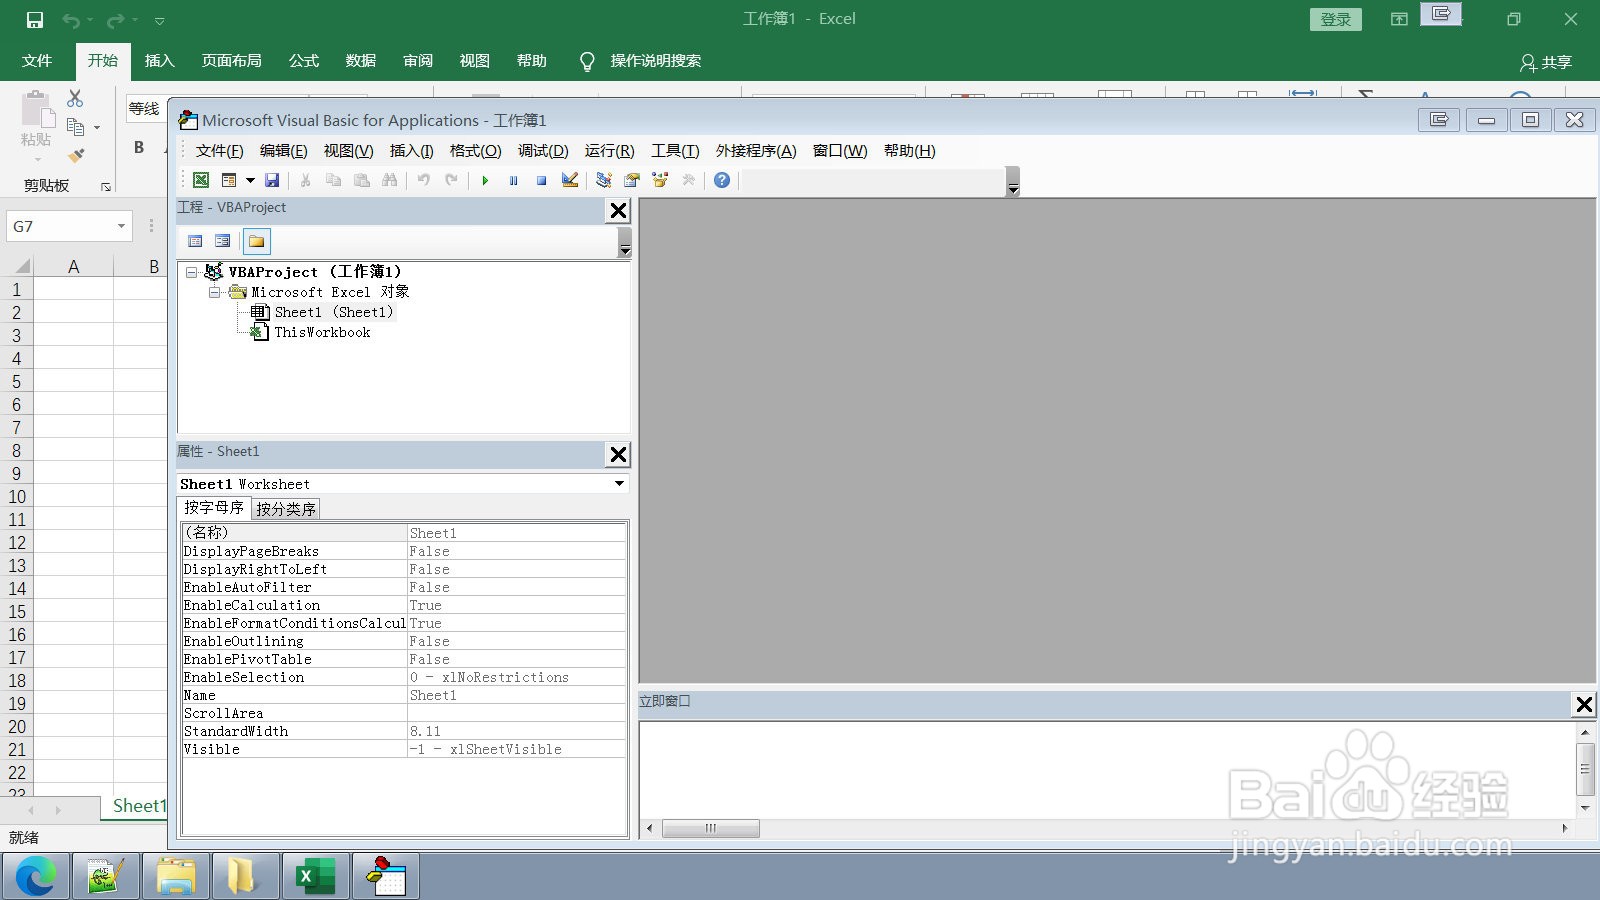This screenshot has width=1600, height=900.
Task: Click the Reset stop icon
Action: coord(541,180)
